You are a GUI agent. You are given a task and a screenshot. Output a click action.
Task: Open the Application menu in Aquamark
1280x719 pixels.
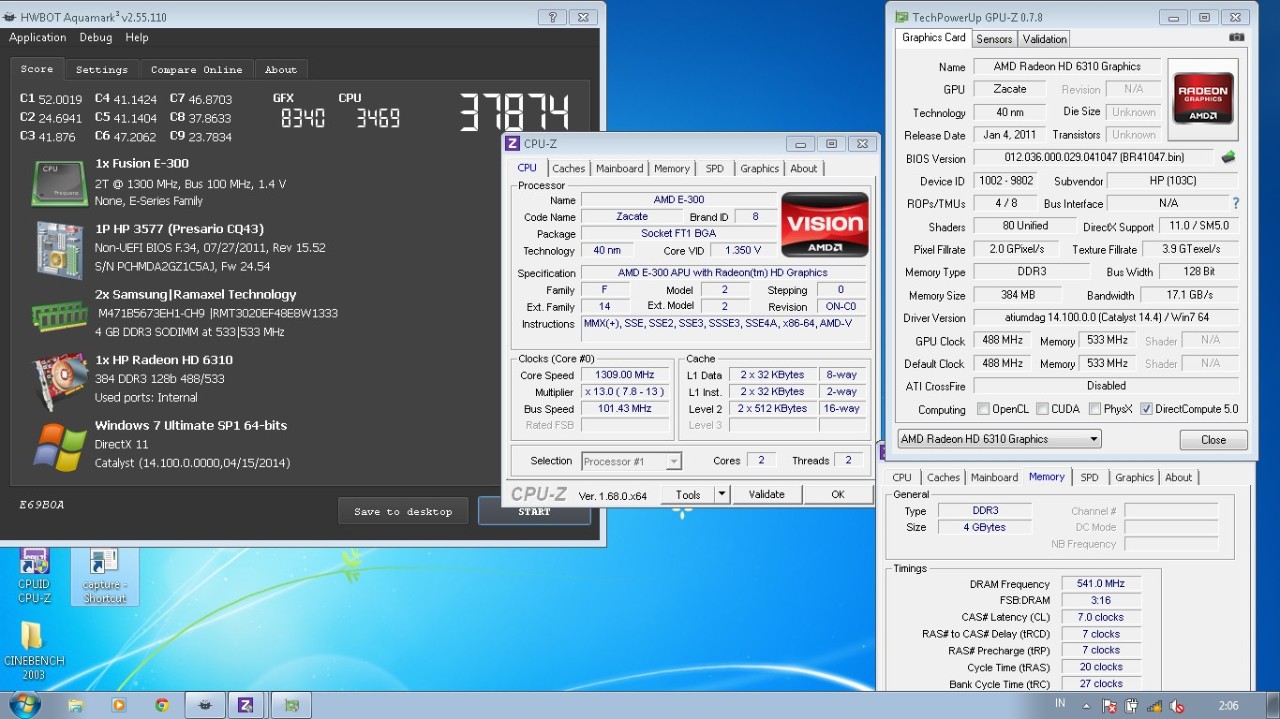click(x=37, y=37)
